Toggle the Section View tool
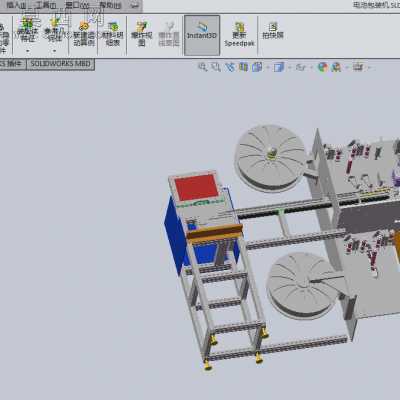The width and height of the screenshot is (400, 400). pos(244,67)
